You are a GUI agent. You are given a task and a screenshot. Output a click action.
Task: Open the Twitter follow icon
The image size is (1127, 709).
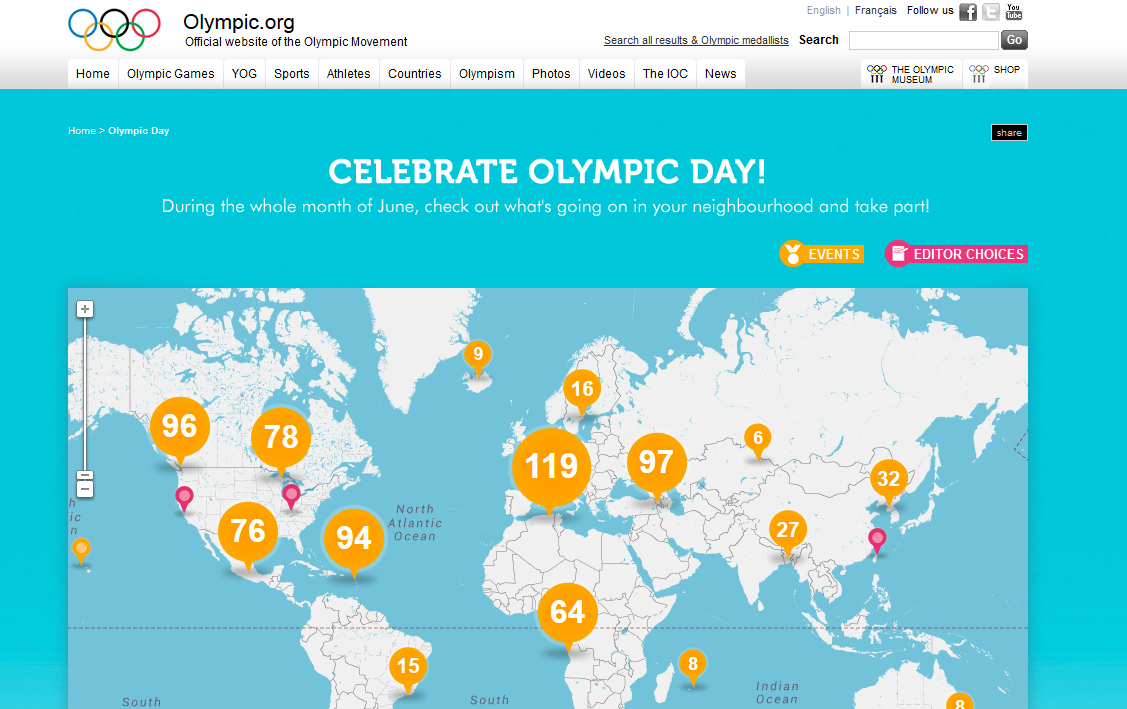[991, 12]
